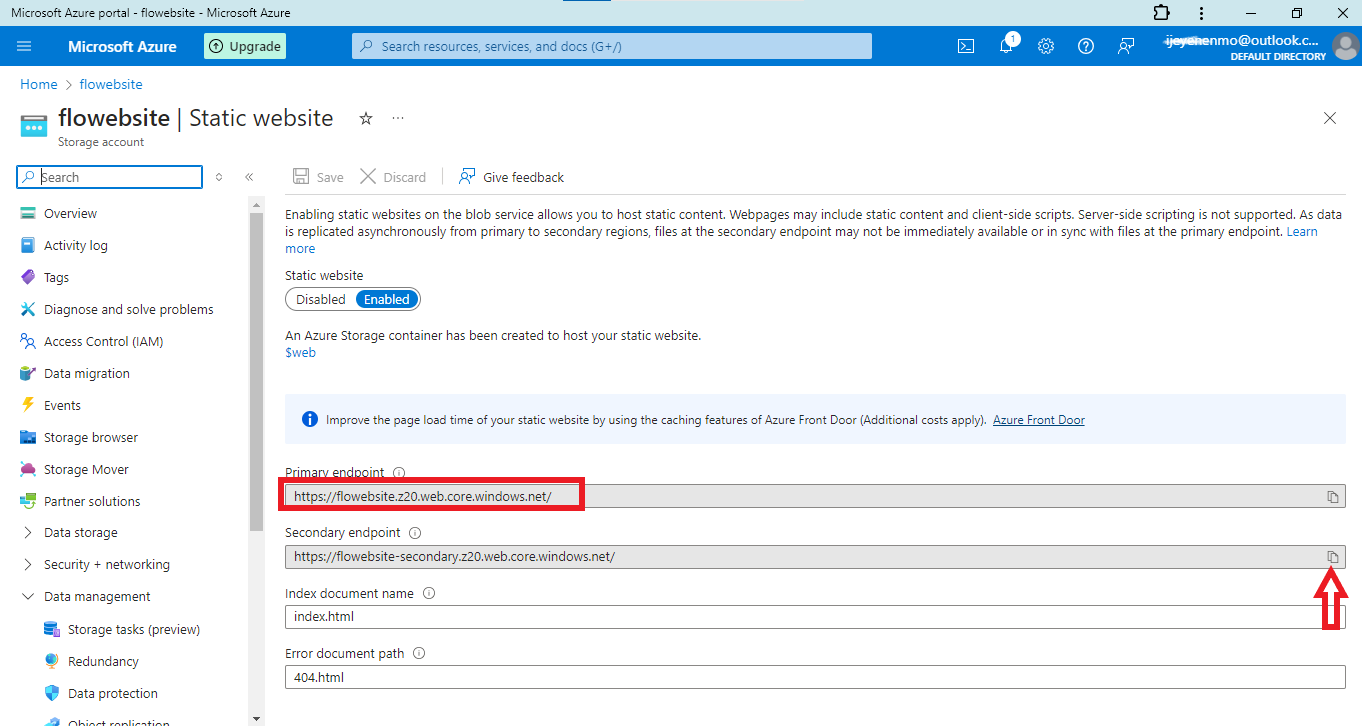Copy the primary endpoint URL
The image size is (1362, 726).
pos(1332,497)
